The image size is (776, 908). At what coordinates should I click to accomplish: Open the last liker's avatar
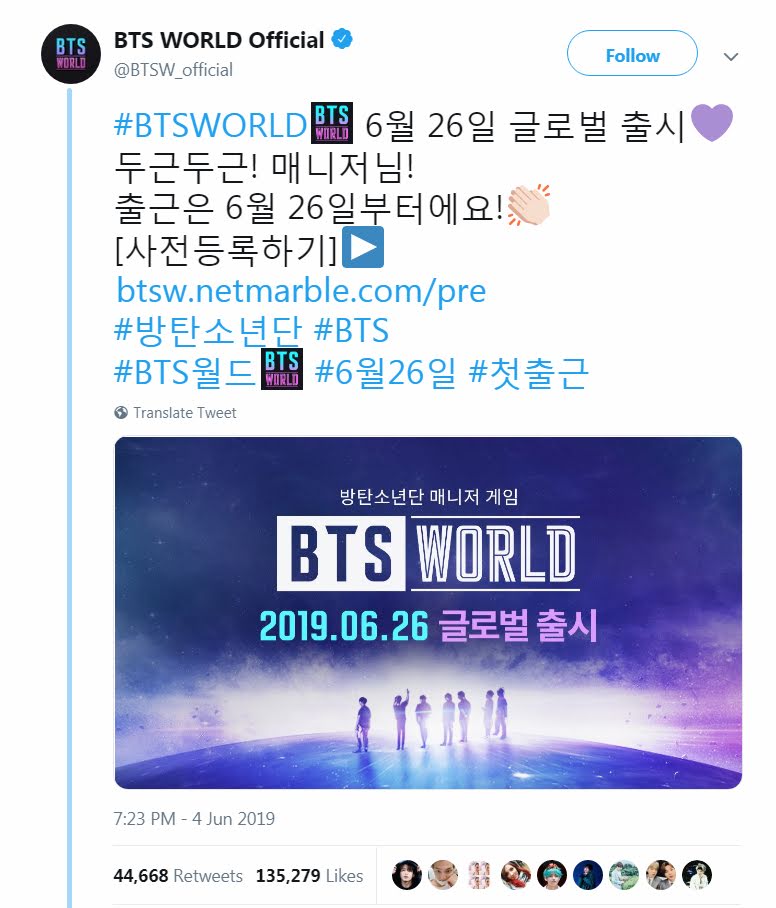tap(697, 874)
